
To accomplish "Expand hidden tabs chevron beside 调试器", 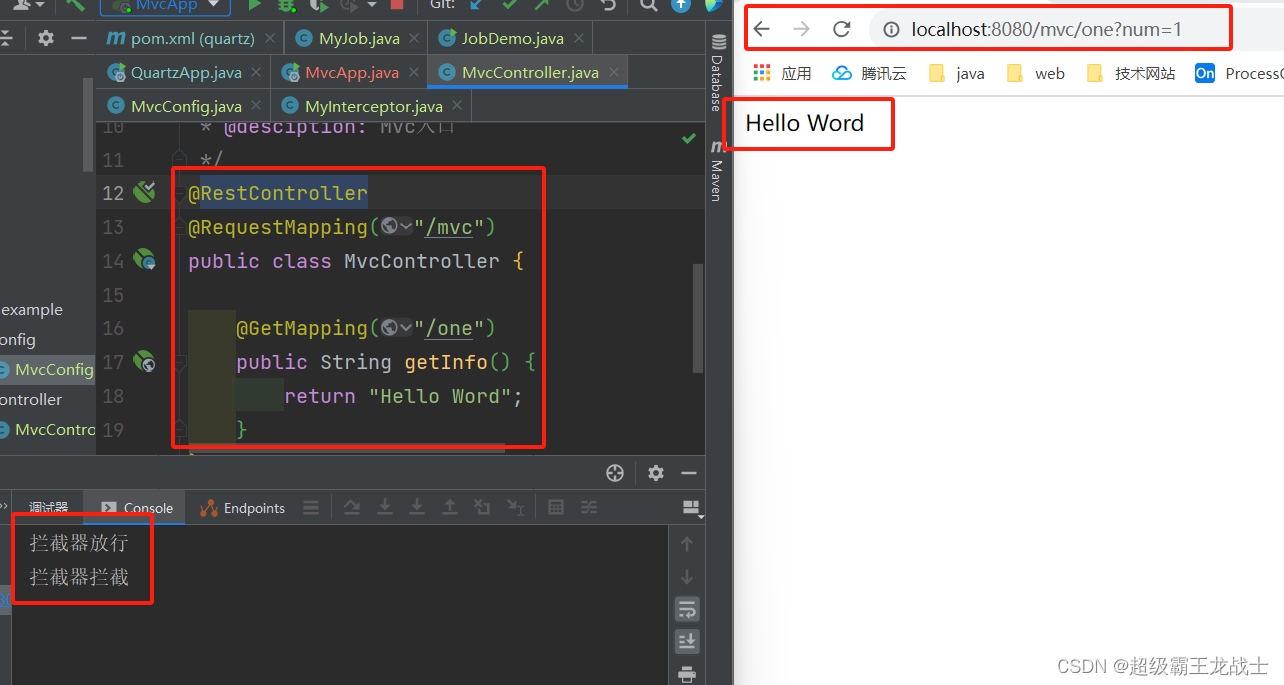I will pos(4,508).
